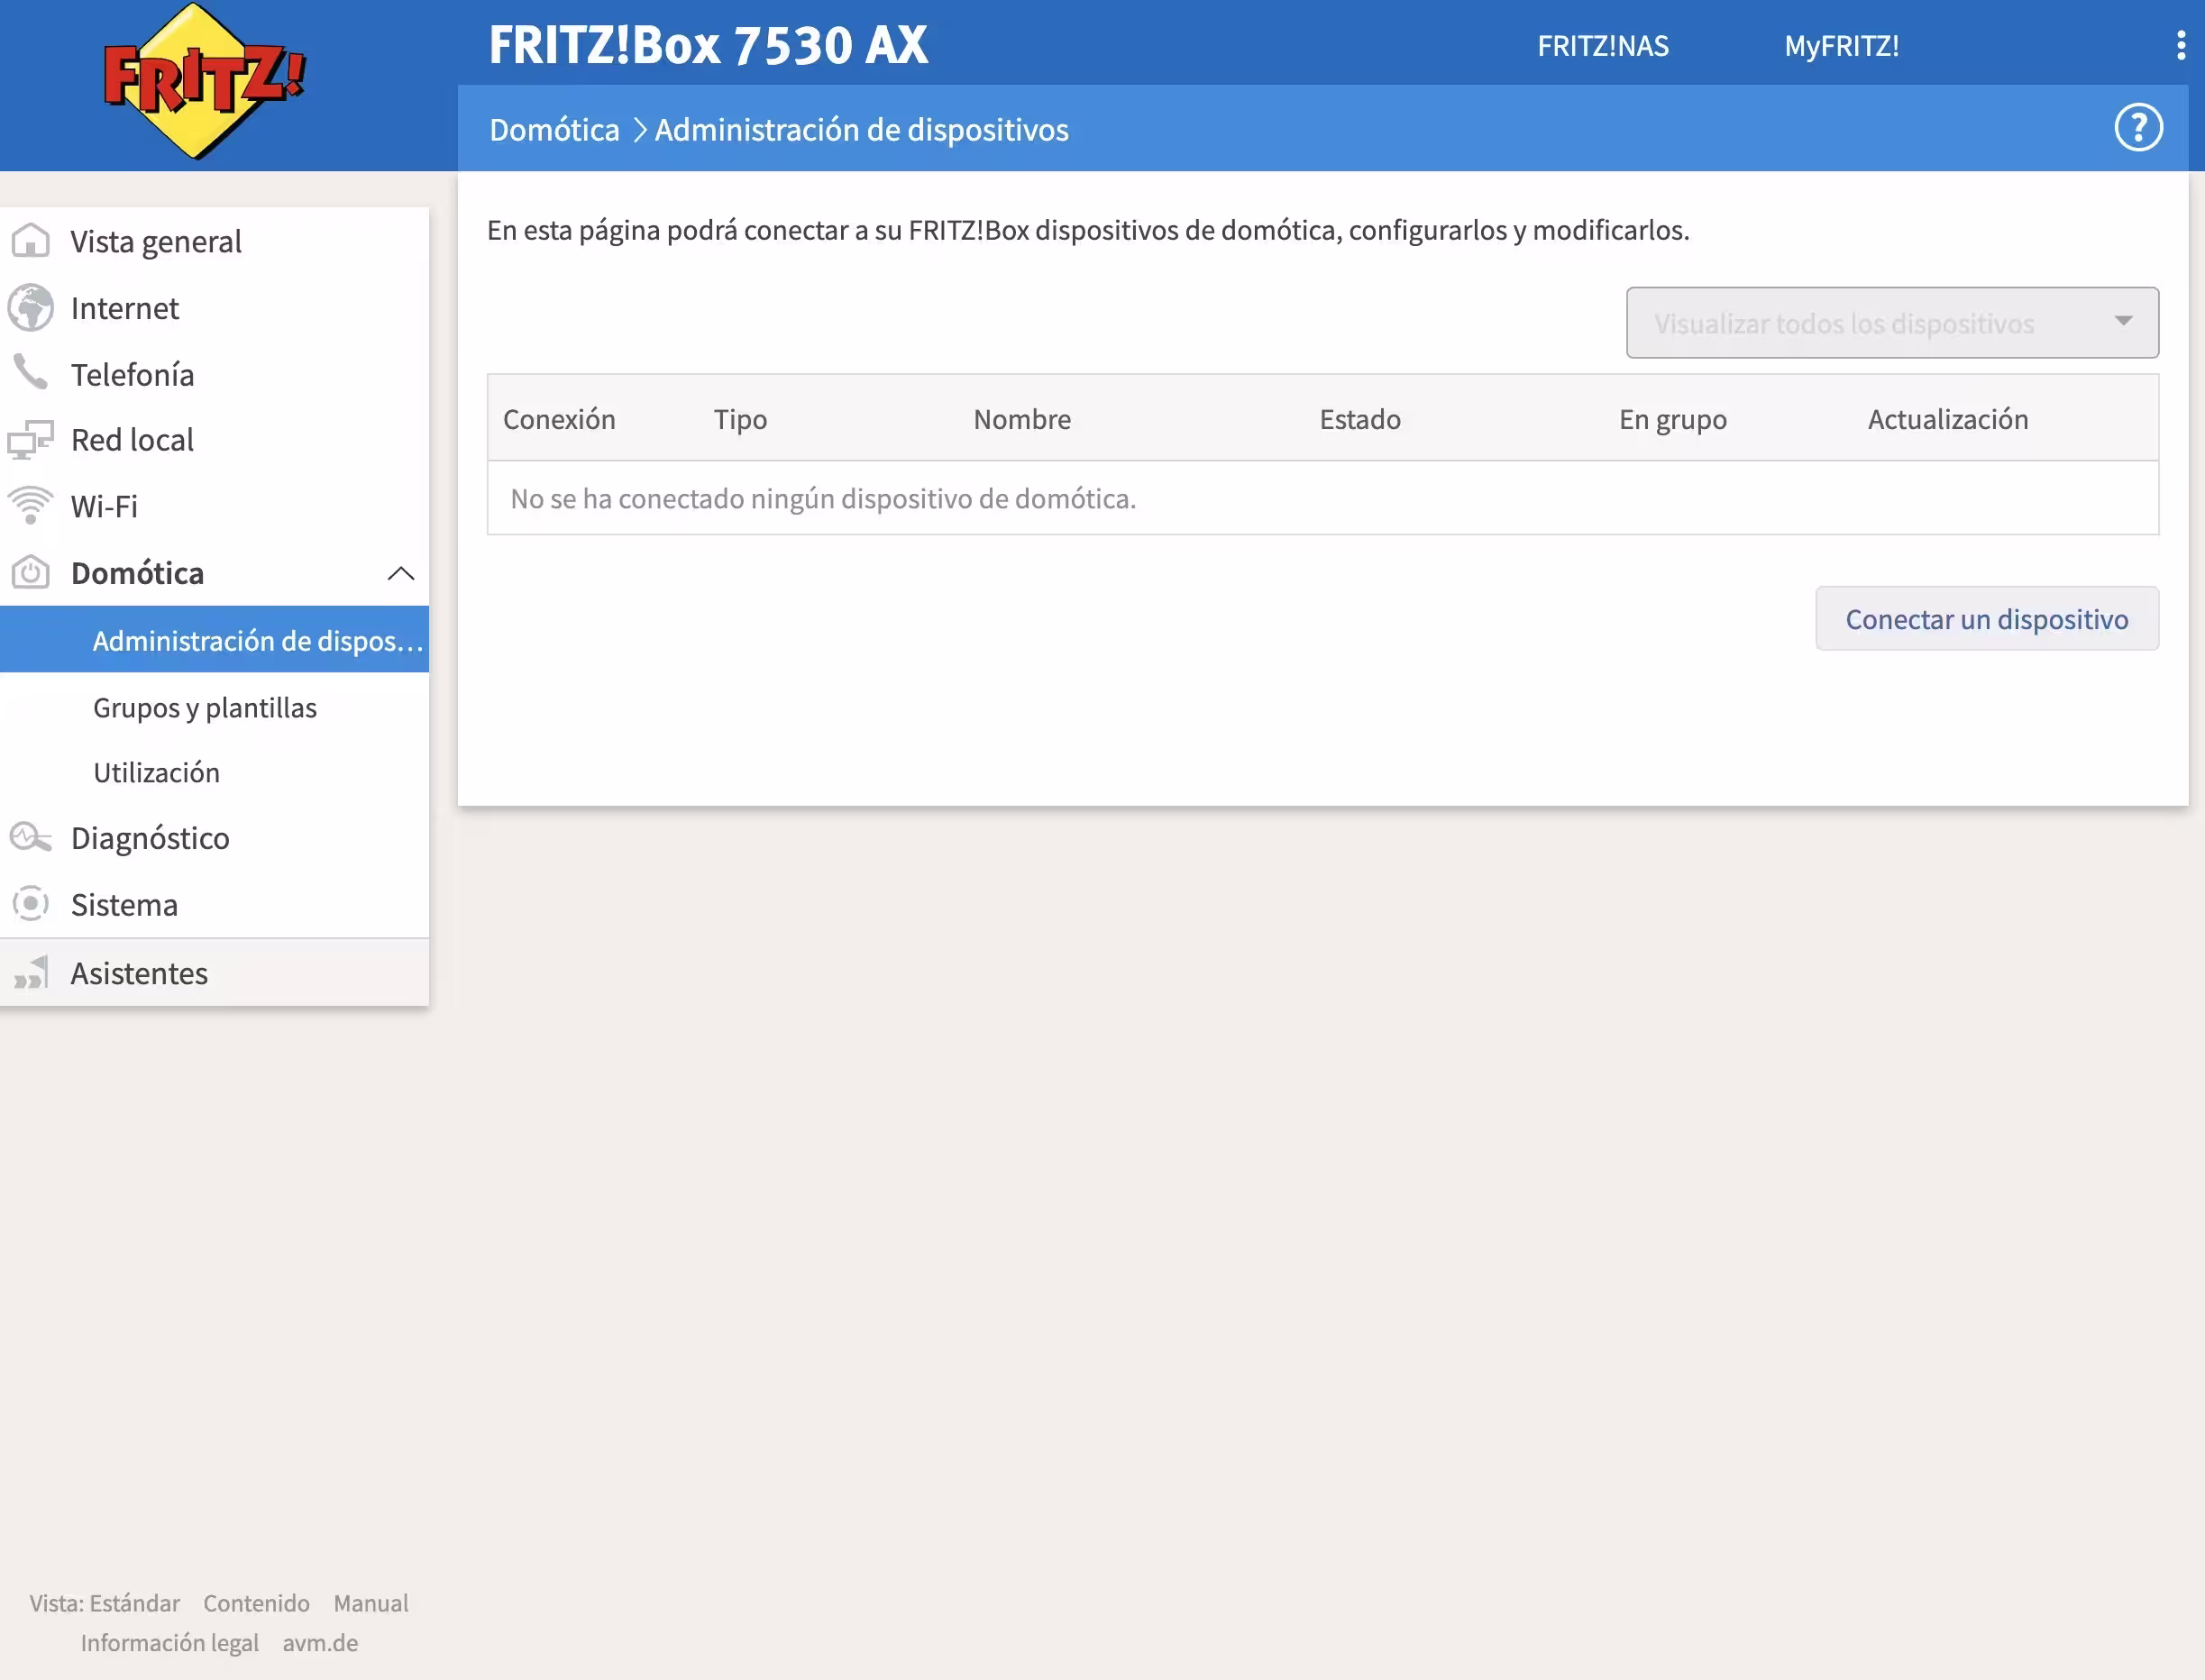Open the help question mark icon
Screen dimensions: 2205x1680
[x=2138, y=128]
